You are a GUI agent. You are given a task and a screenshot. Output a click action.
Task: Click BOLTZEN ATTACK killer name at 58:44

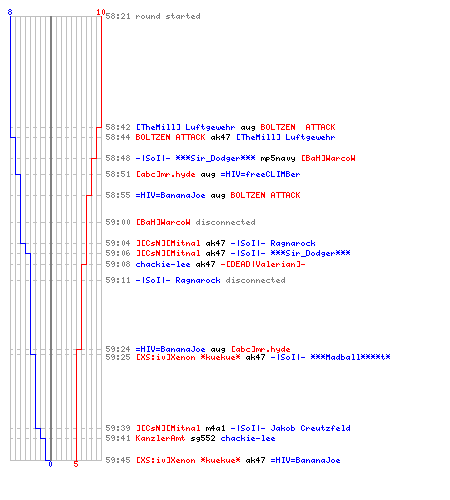tap(170, 137)
